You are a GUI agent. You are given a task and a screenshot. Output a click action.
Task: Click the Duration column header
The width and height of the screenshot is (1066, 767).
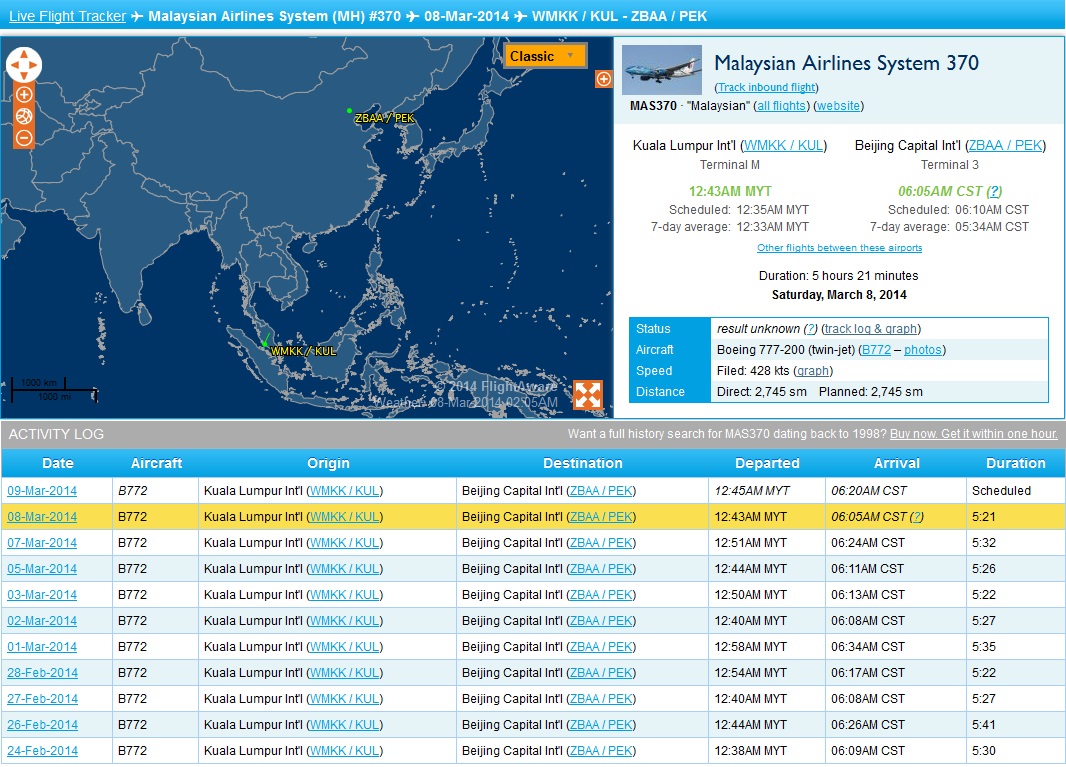[x=1016, y=463]
